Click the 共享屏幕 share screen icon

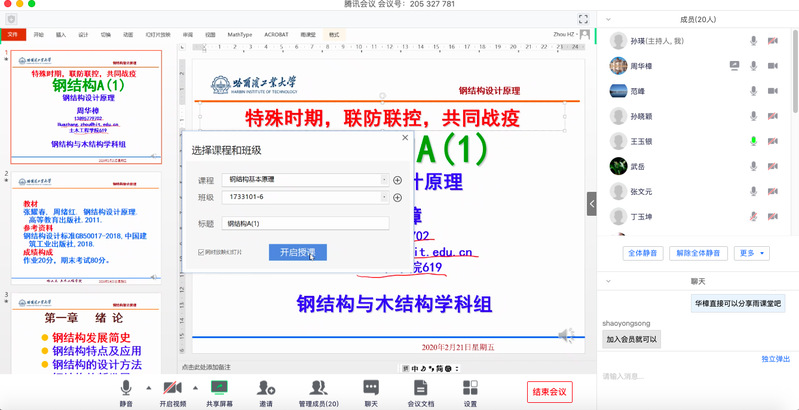pos(217,388)
